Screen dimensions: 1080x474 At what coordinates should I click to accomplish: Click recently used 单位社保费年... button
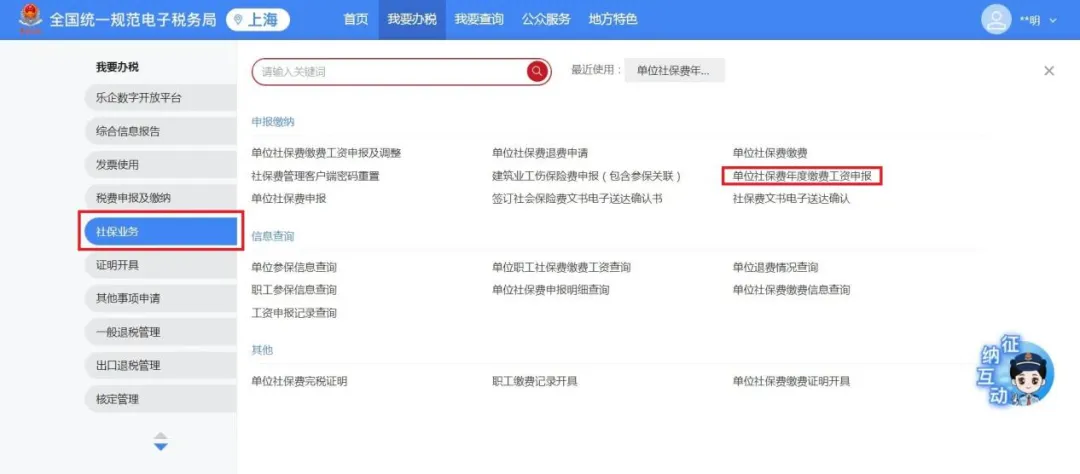[x=674, y=71]
